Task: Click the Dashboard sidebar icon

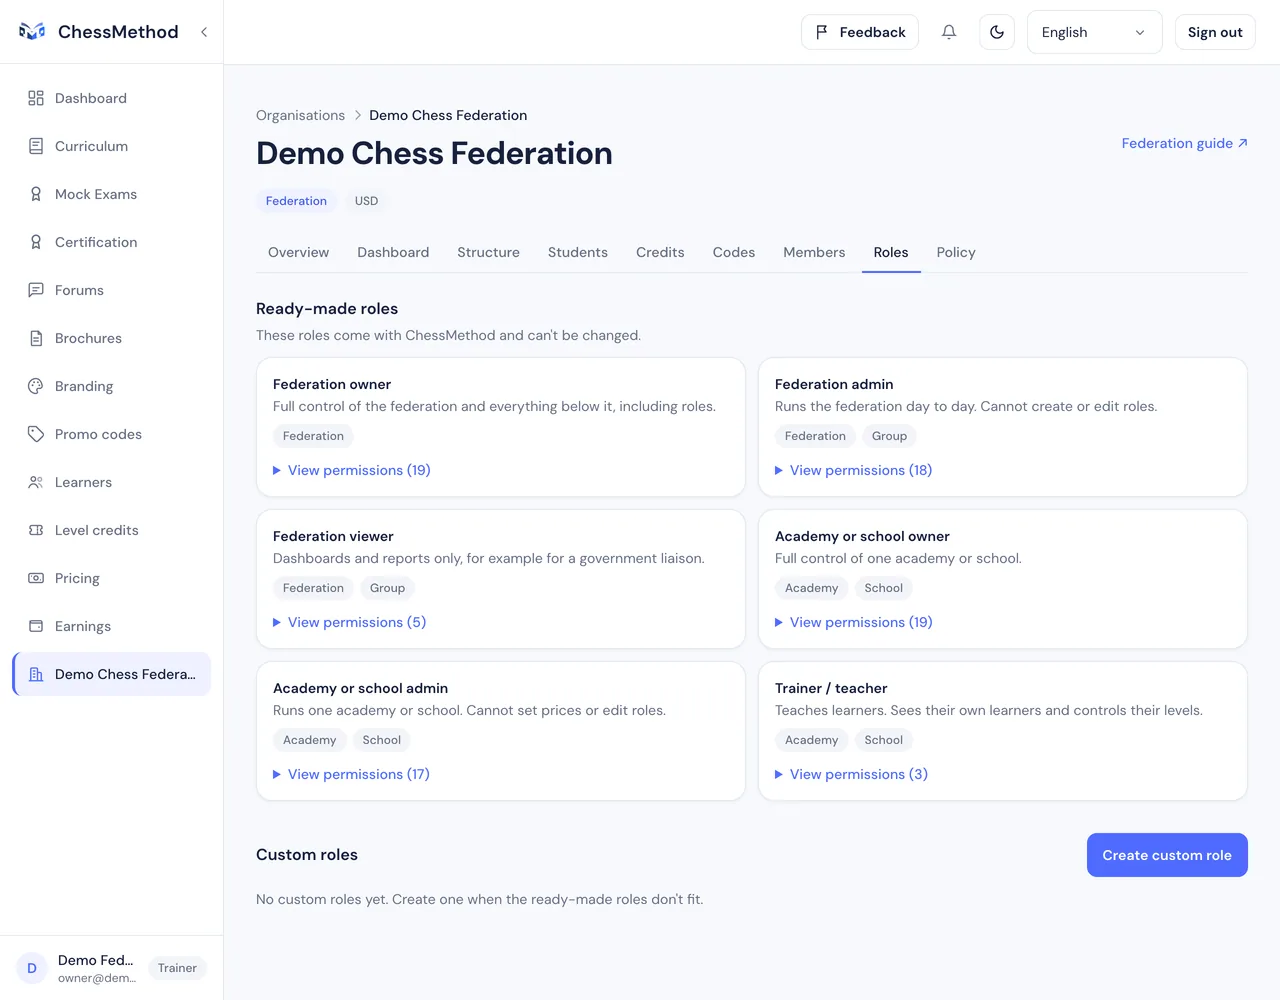Action: coord(36,98)
